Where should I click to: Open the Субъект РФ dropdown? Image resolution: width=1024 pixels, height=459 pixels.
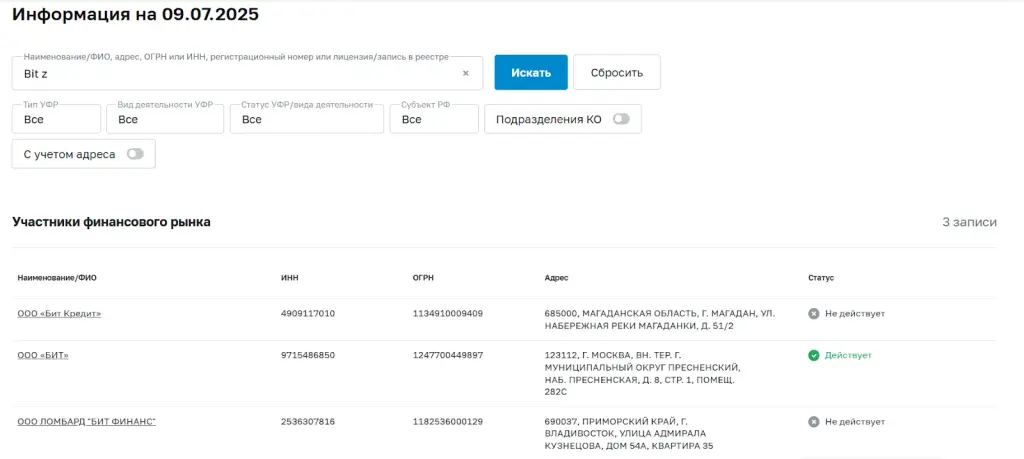[x=434, y=119]
